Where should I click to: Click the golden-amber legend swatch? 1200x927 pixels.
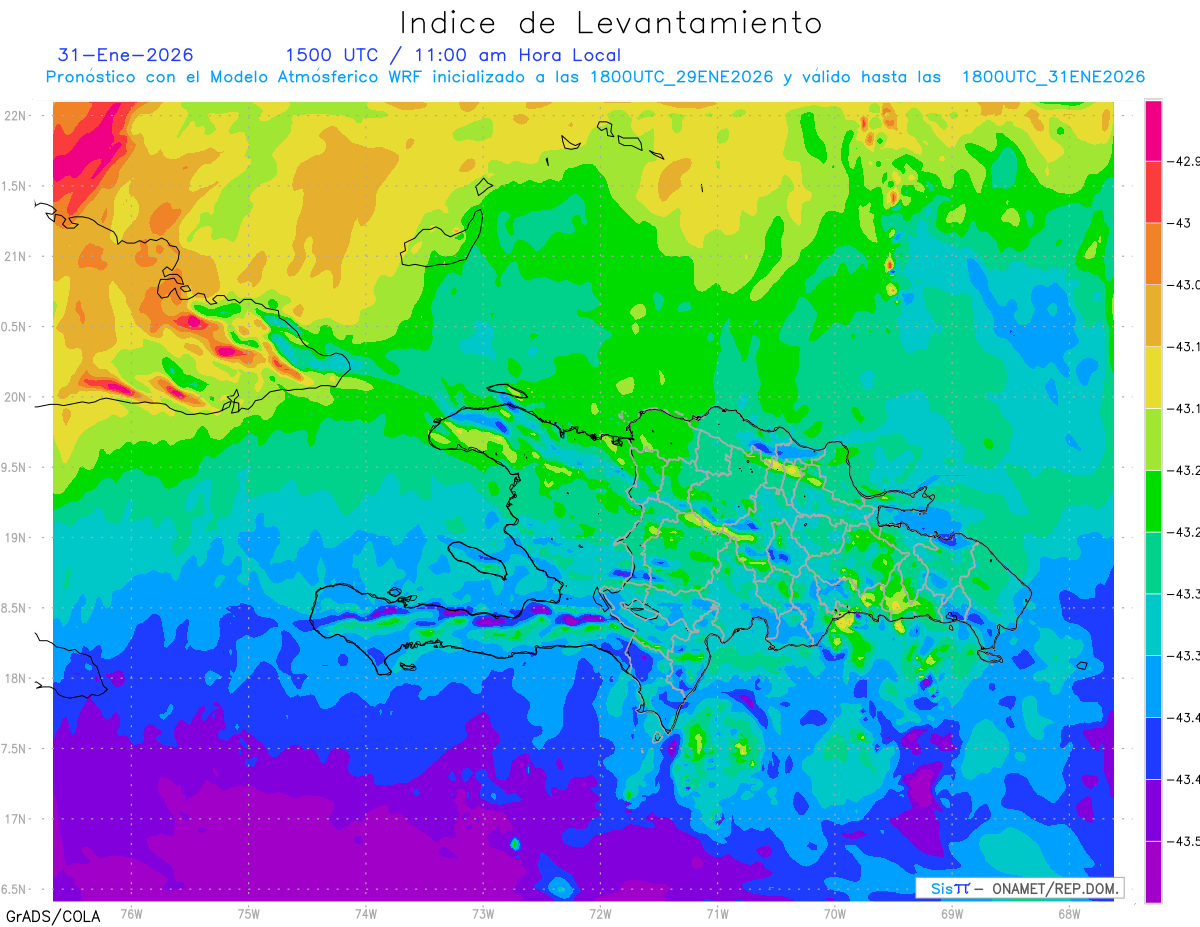pyautogui.click(x=1153, y=316)
